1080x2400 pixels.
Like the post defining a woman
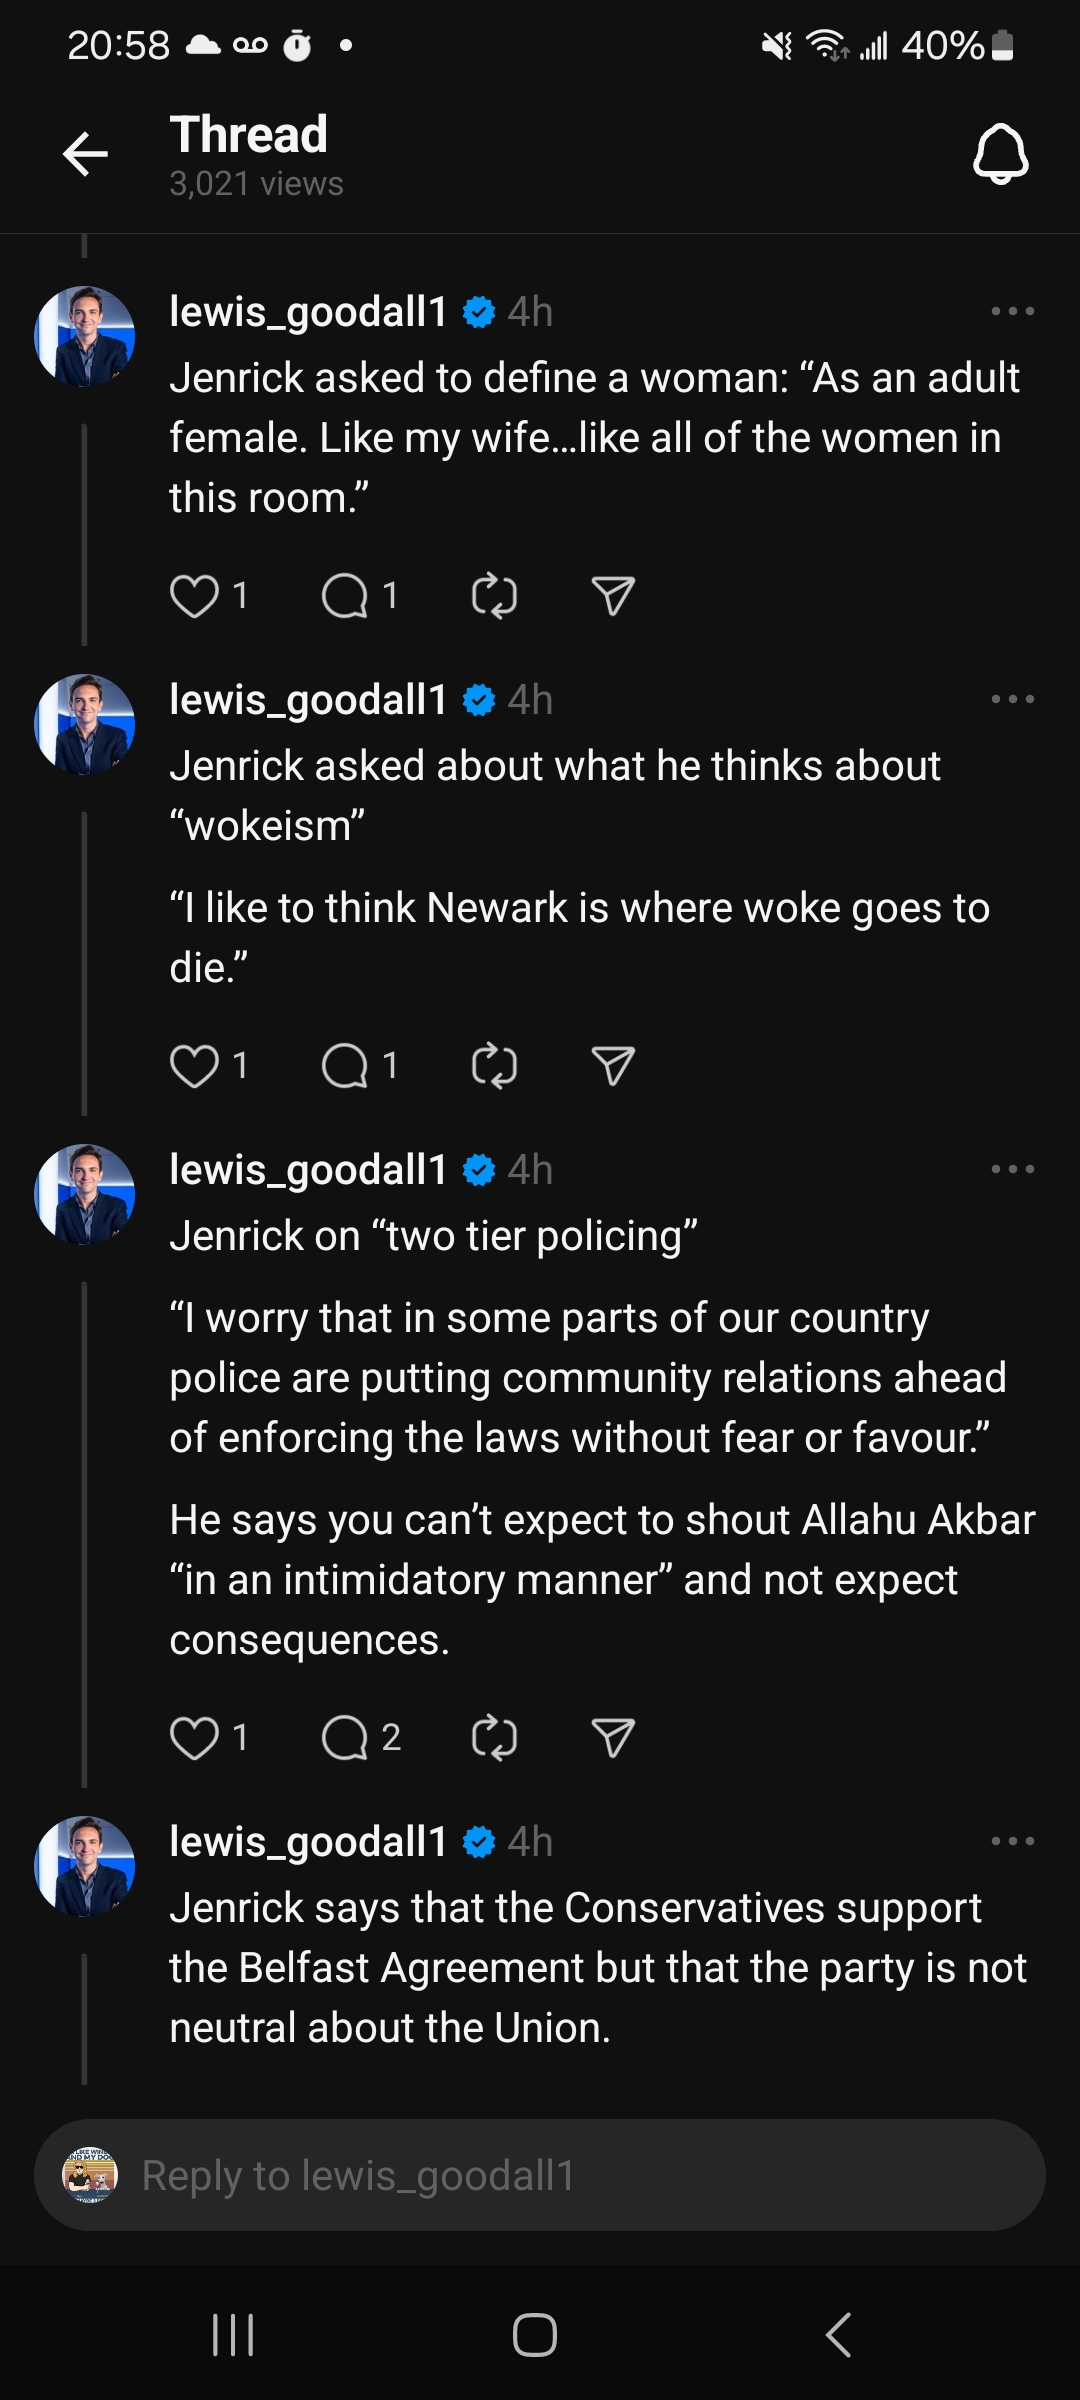pos(196,595)
